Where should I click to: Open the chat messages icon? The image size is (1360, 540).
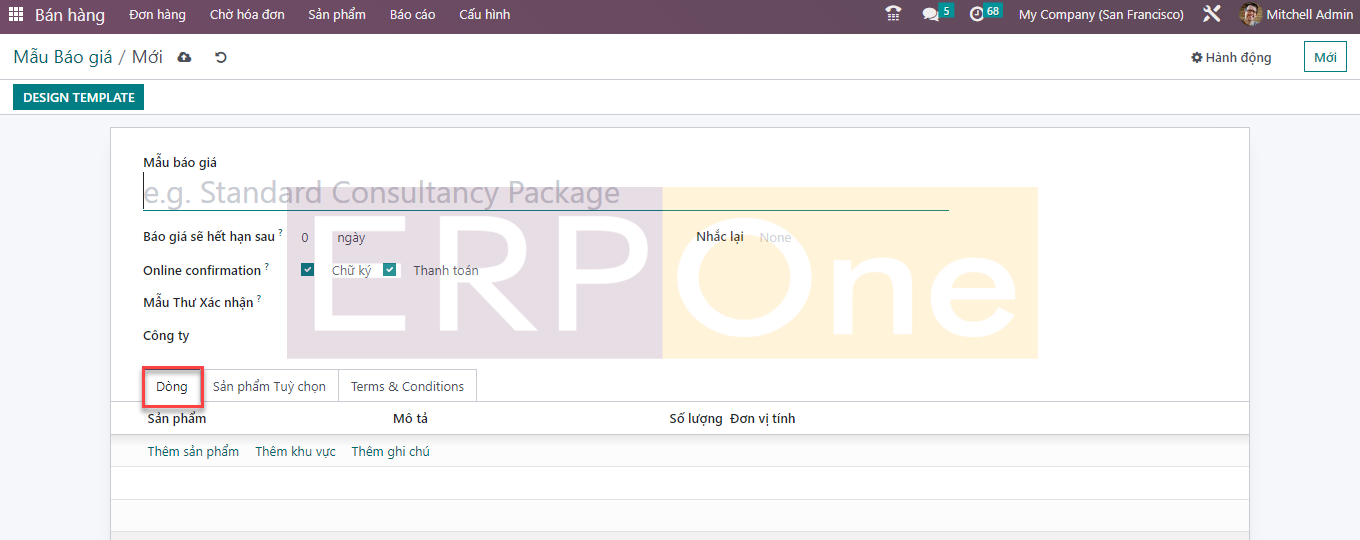tap(931, 15)
